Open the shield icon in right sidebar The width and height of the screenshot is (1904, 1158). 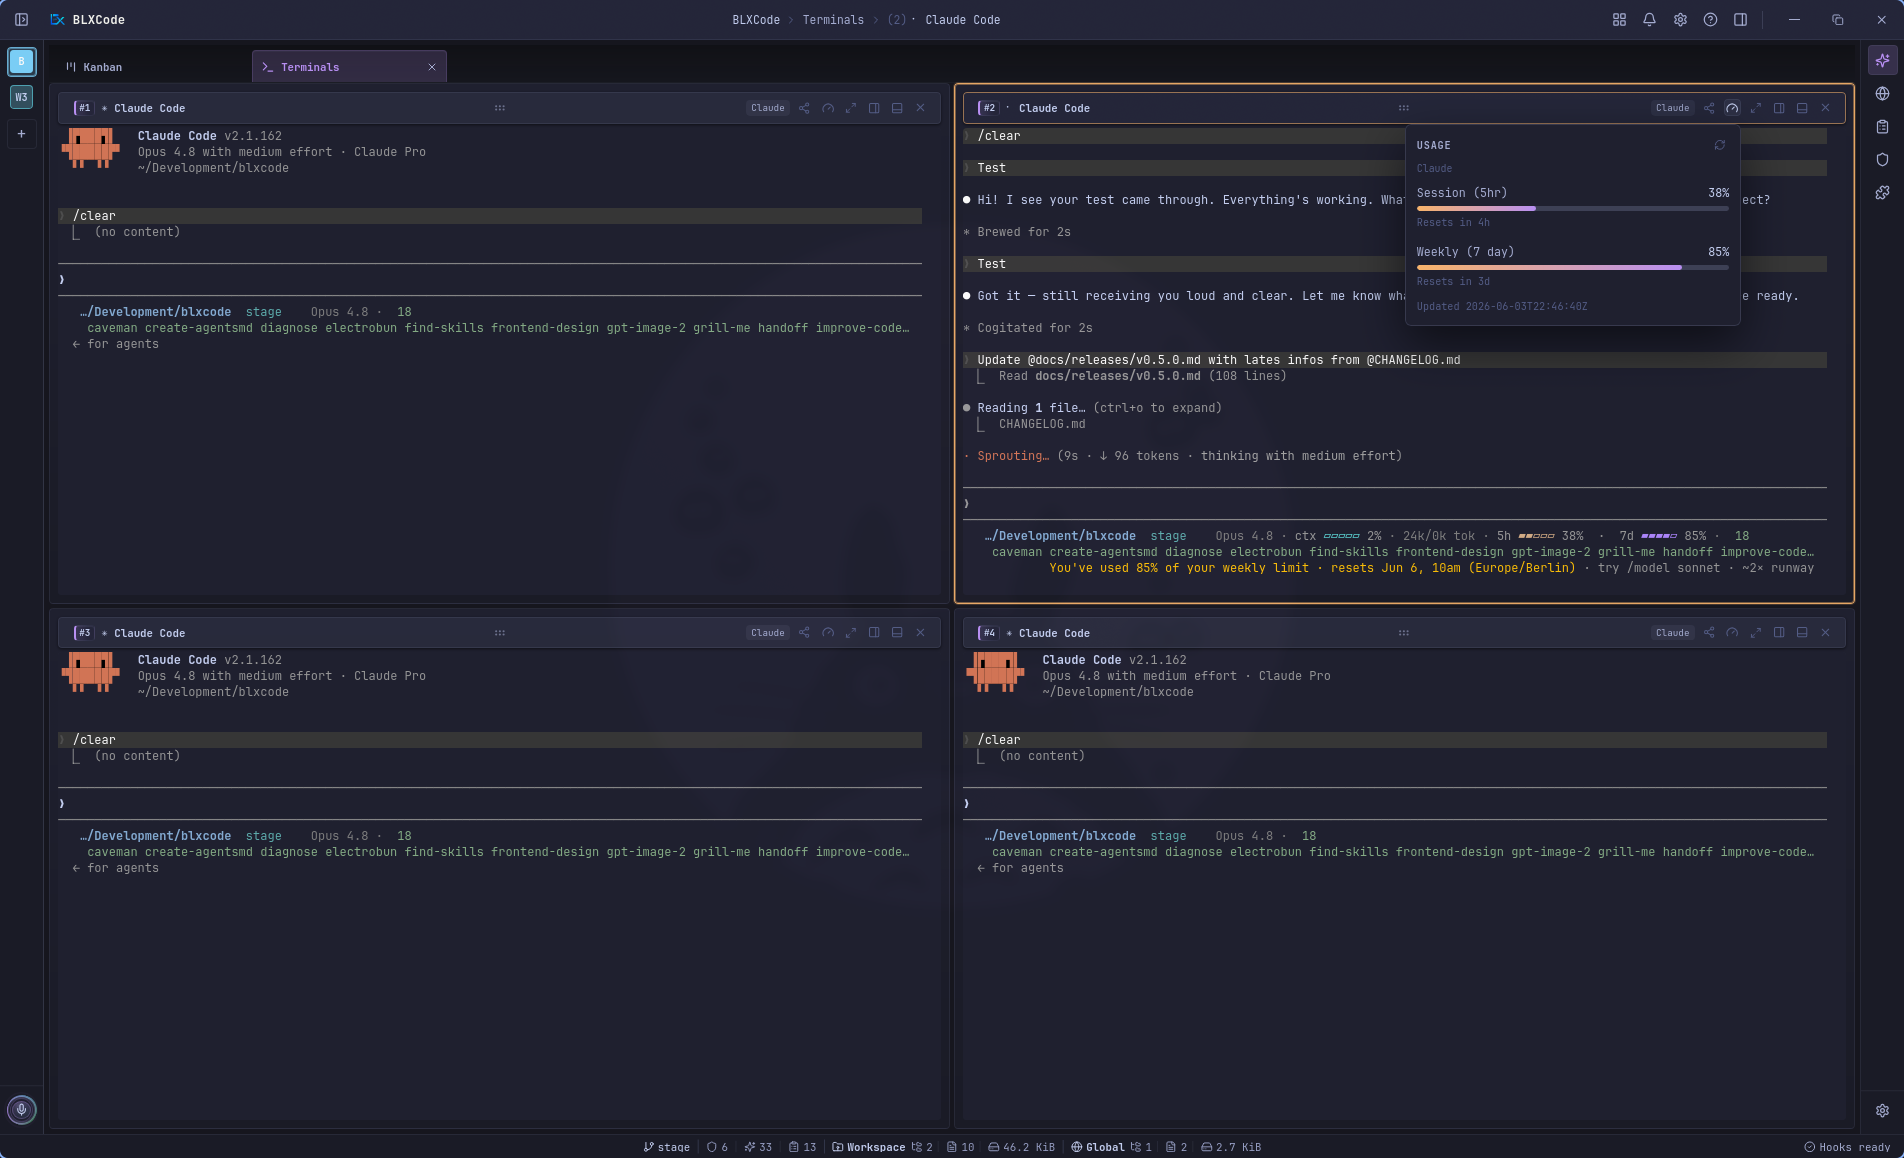coord(1882,160)
